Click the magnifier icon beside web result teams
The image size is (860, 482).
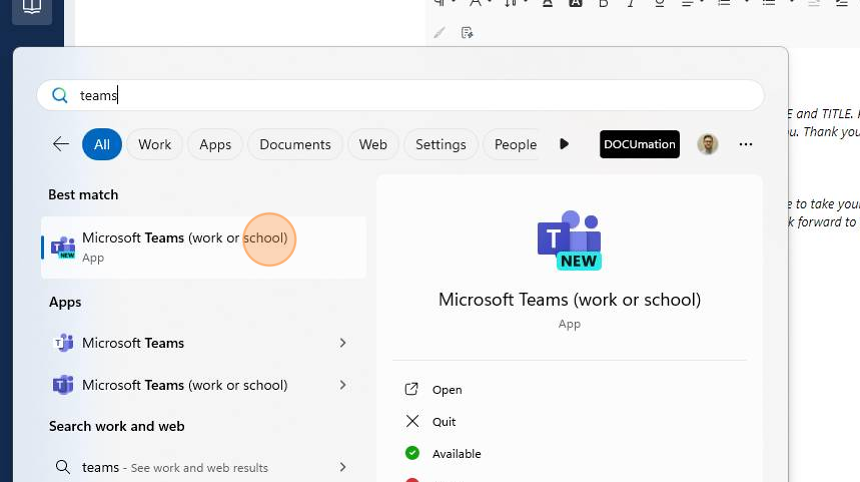[x=63, y=467]
